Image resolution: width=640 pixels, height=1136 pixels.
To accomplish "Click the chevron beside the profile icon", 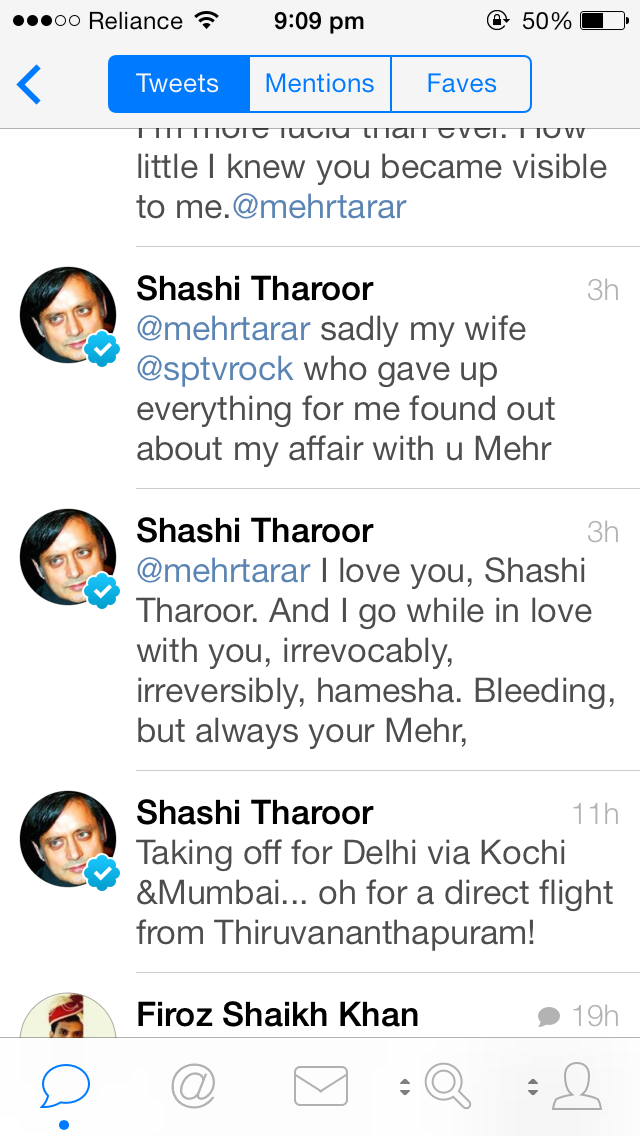I will (x=534, y=1084).
